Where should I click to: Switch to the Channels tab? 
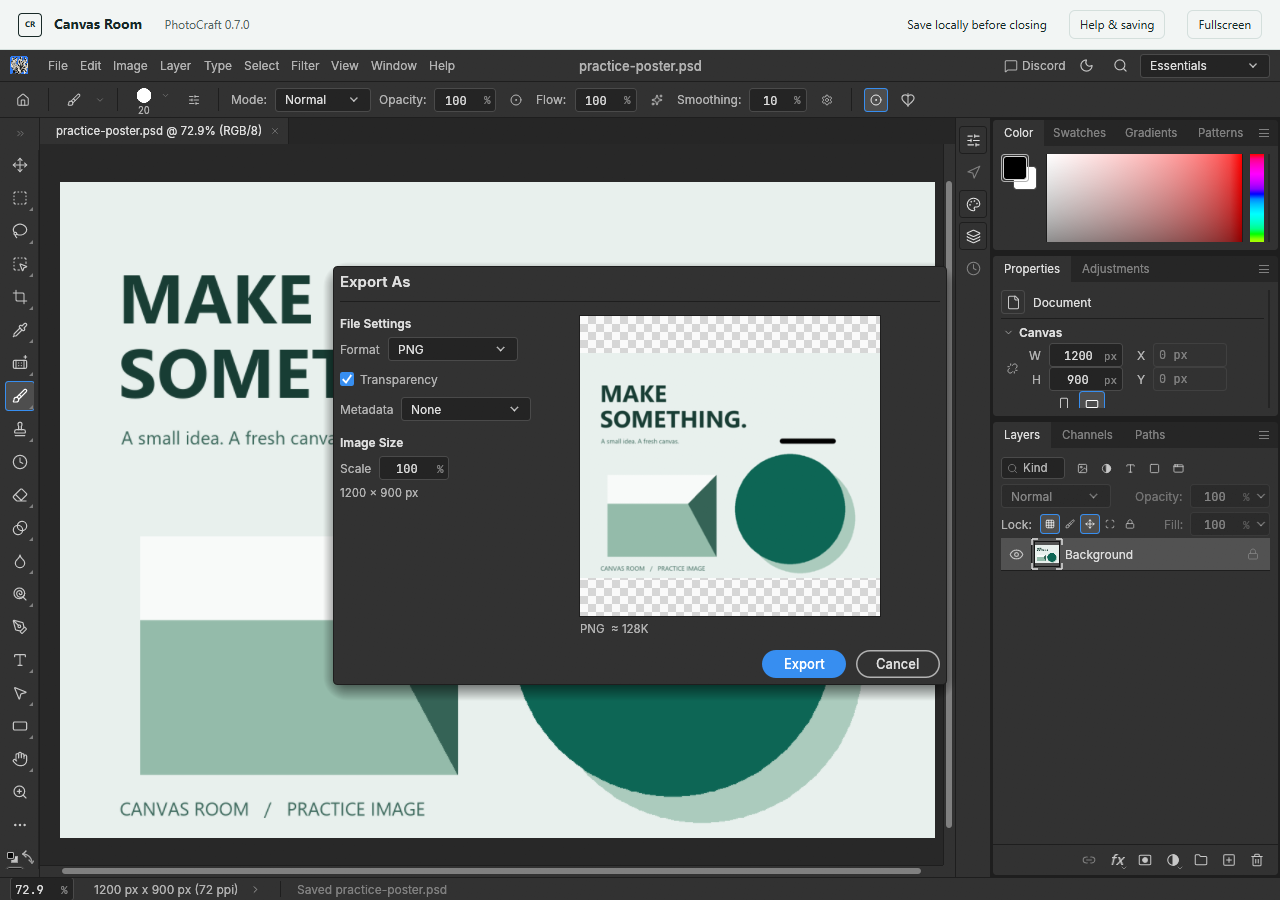tap(1087, 435)
